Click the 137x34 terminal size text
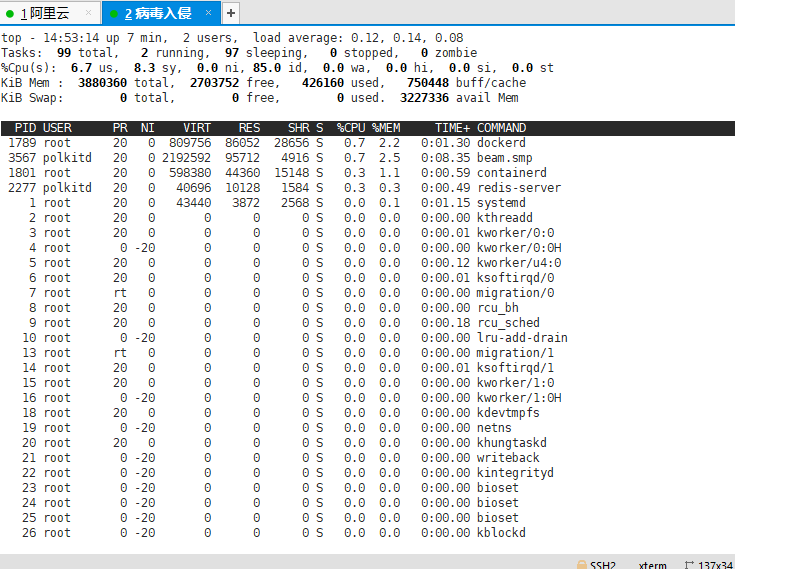The height and width of the screenshot is (575, 796). (x=715, y=565)
